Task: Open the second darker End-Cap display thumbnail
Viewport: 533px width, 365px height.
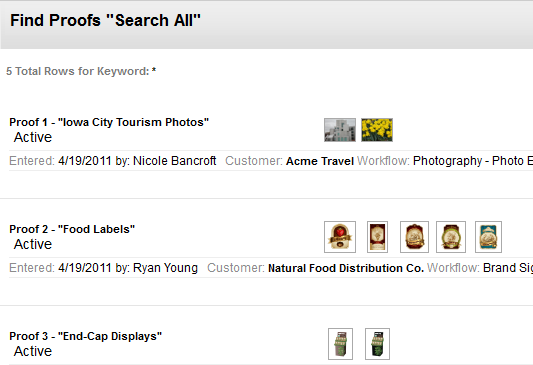Action: (377, 344)
